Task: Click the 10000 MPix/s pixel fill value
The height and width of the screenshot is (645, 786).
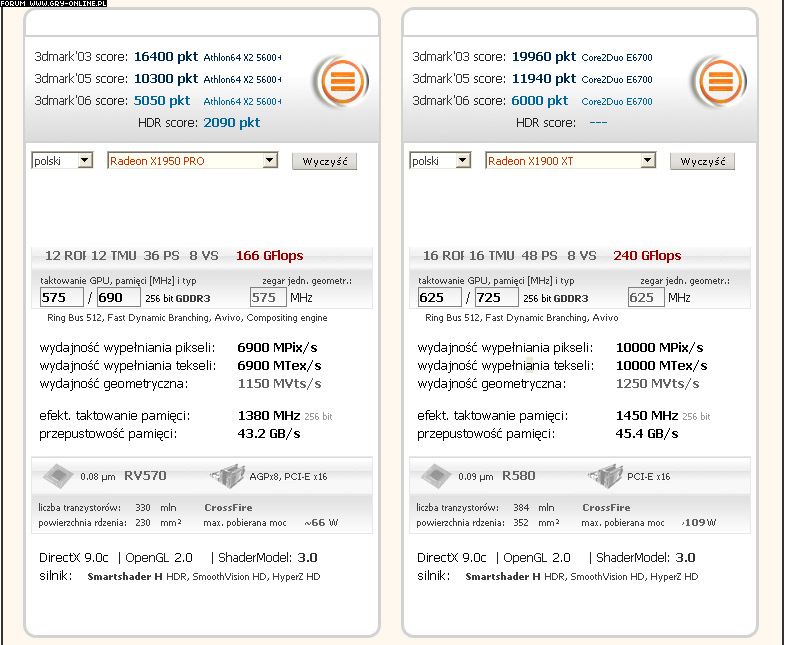Action: (660, 348)
